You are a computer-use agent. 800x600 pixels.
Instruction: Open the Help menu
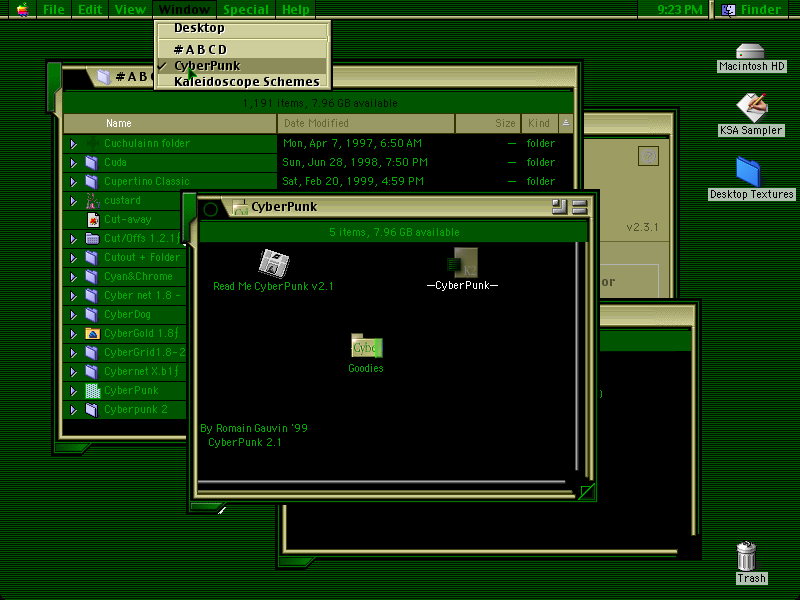click(296, 9)
